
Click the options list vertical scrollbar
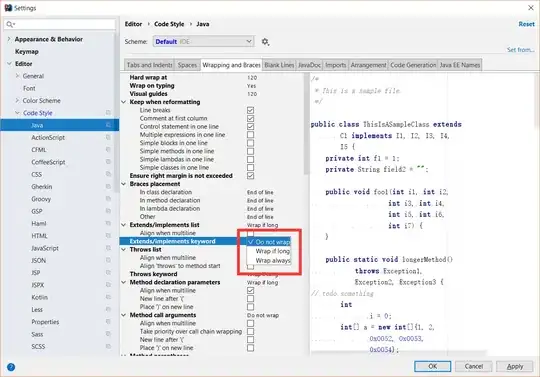click(x=307, y=124)
